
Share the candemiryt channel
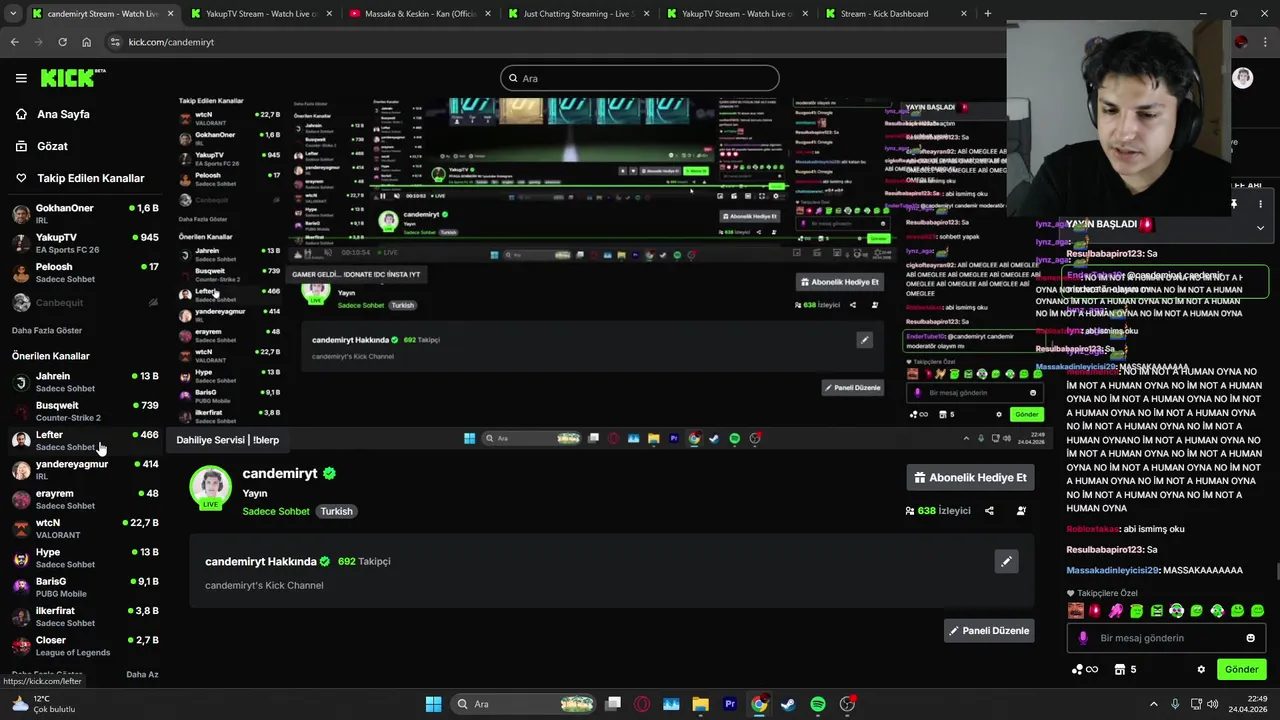pyautogui.click(x=989, y=511)
